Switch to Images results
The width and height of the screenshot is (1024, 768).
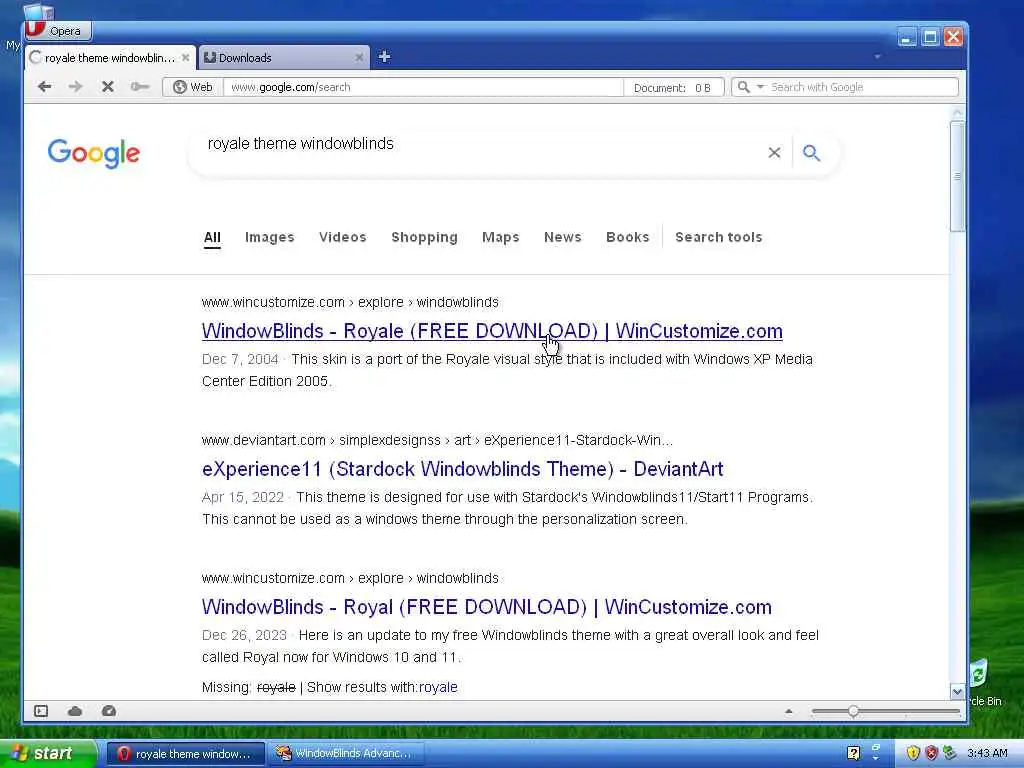pyautogui.click(x=270, y=238)
